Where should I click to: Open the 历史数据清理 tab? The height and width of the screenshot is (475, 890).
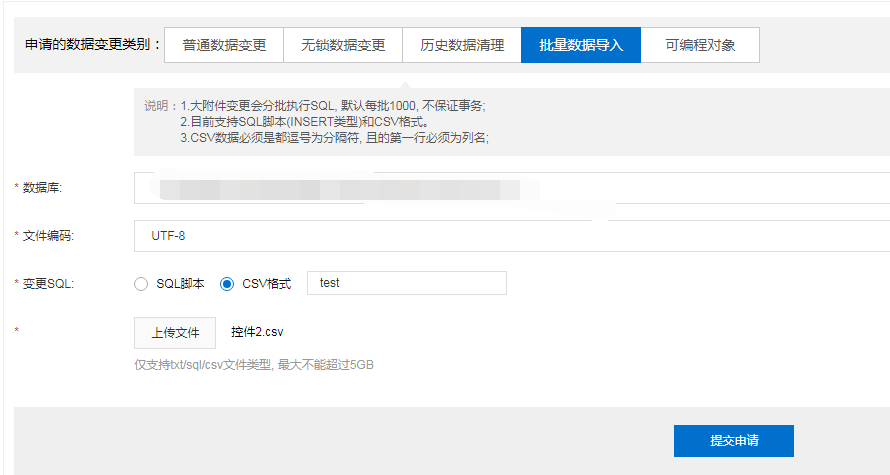click(x=462, y=45)
